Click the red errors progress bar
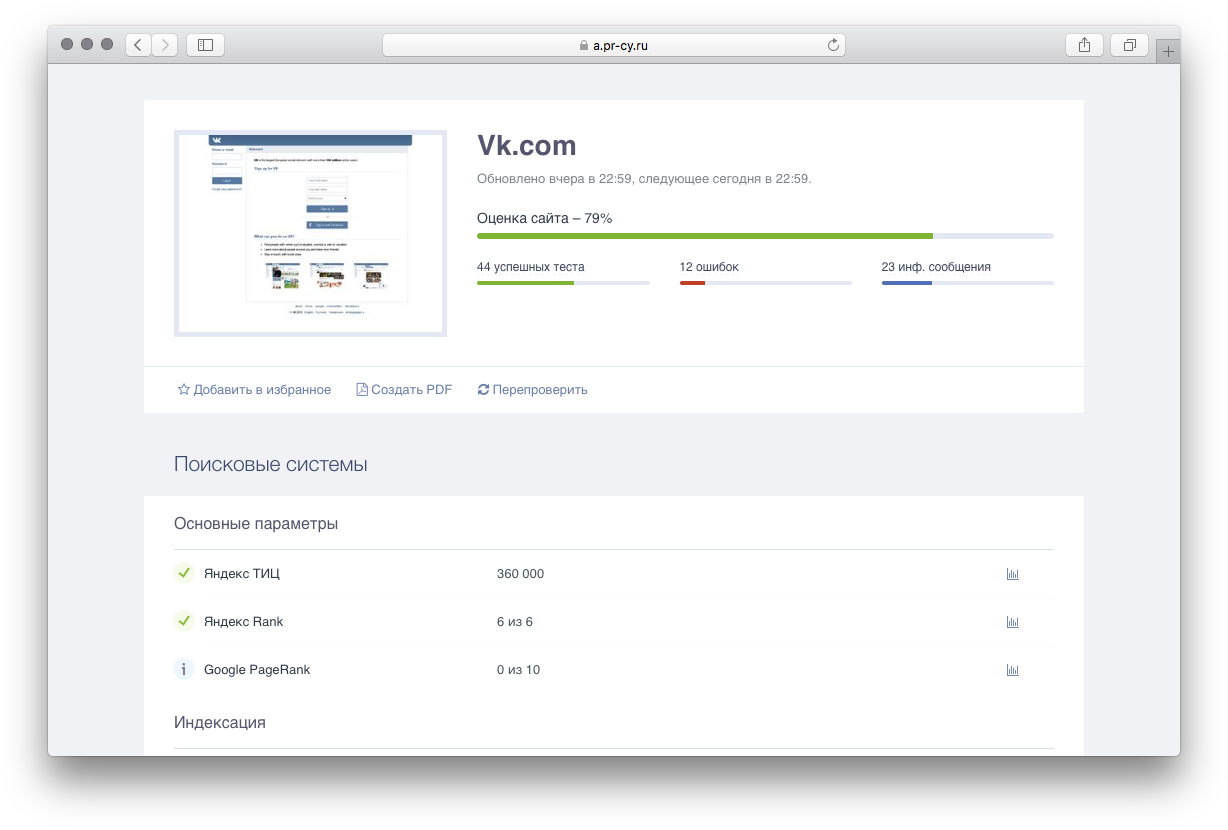The width and height of the screenshot is (1228, 830). 766,283
